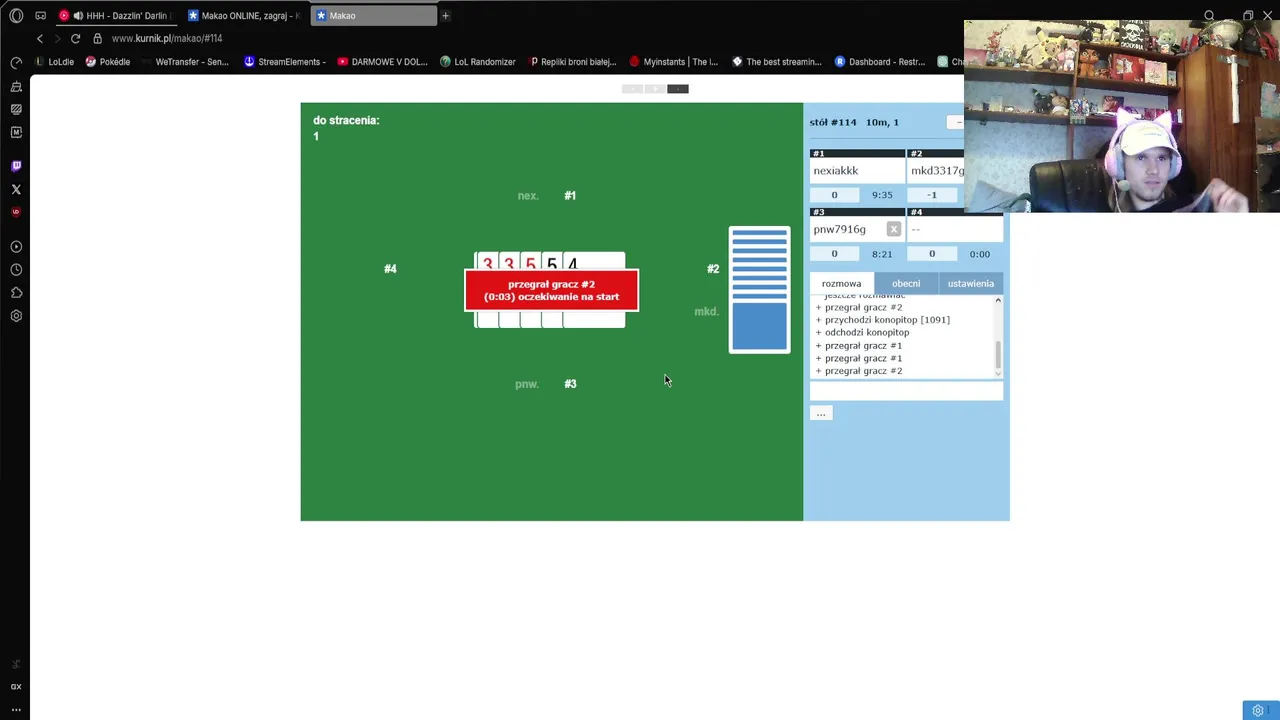Screen dimensions: 1280x720
Task: Switch to the Makao ONLINE, zagraj tab
Action: point(244,16)
